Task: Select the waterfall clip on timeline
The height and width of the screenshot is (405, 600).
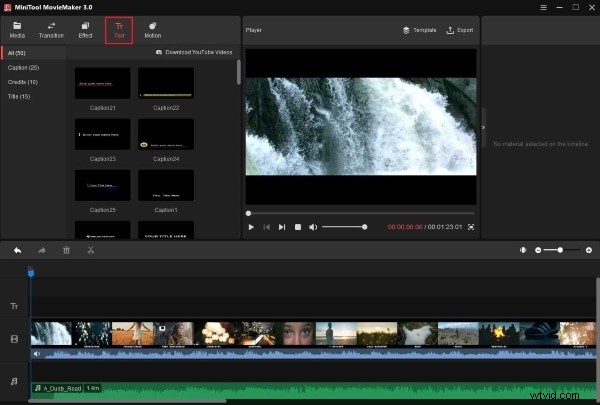Action: coord(51,334)
